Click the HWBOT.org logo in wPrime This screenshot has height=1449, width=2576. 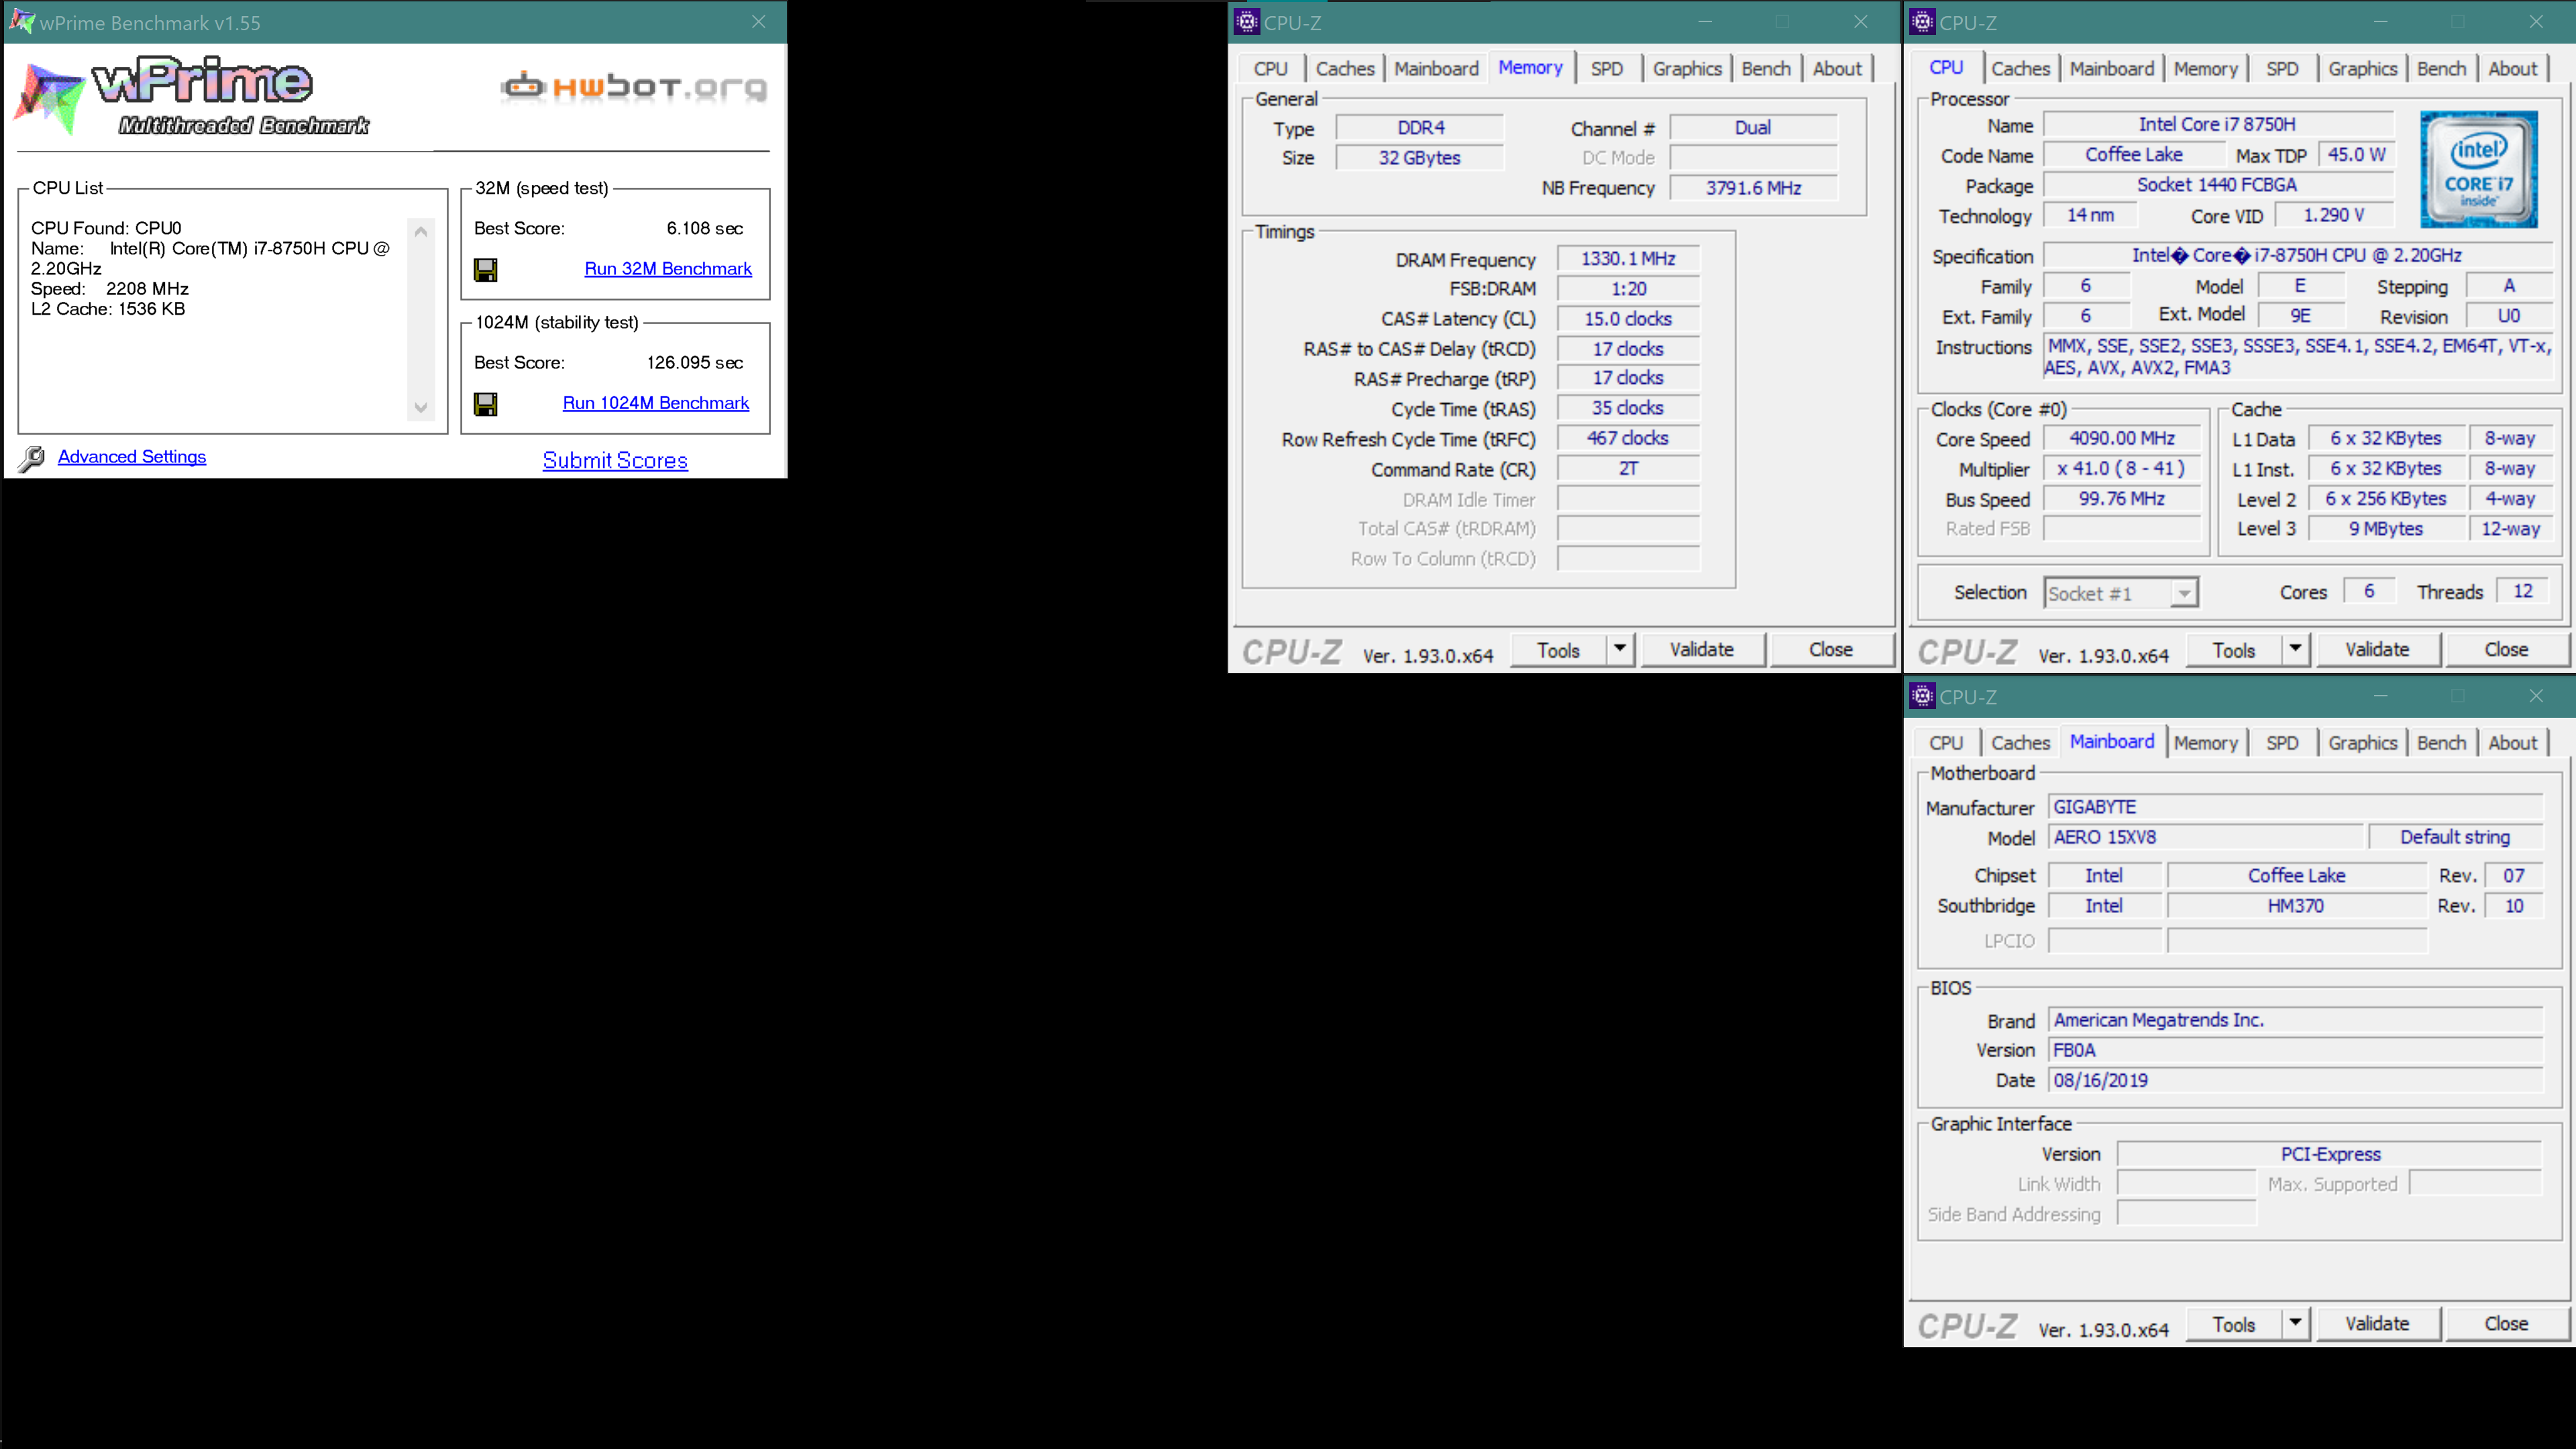pos(634,88)
